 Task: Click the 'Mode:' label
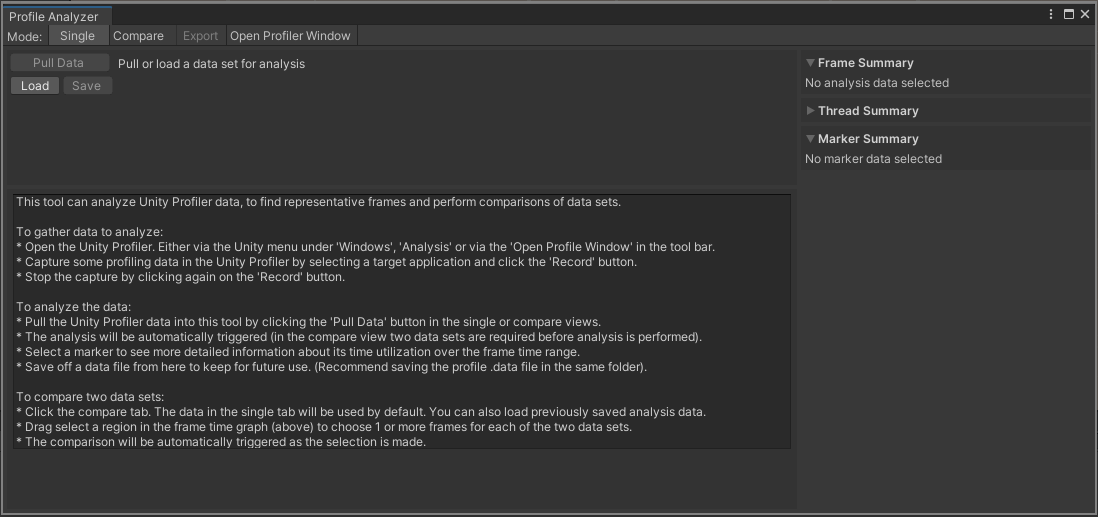tap(24, 37)
